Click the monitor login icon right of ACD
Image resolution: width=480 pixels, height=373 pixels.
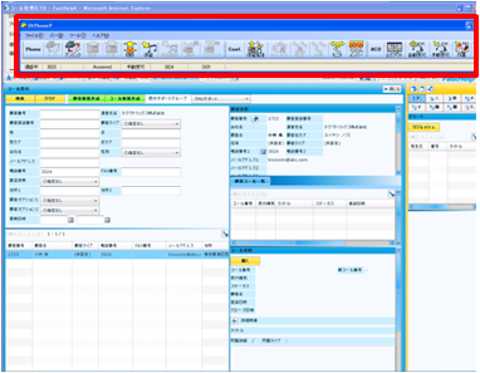(395, 49)
